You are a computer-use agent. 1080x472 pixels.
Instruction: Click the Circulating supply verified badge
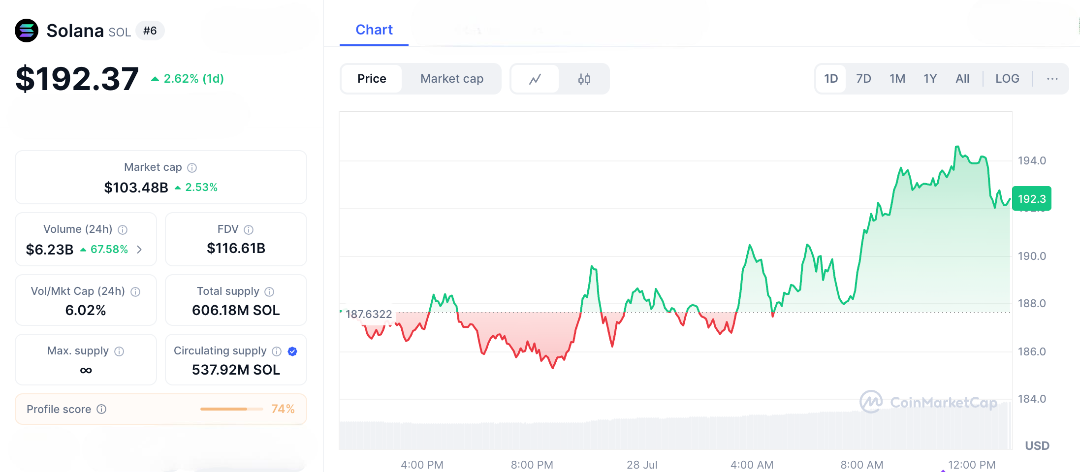(292, 352)
